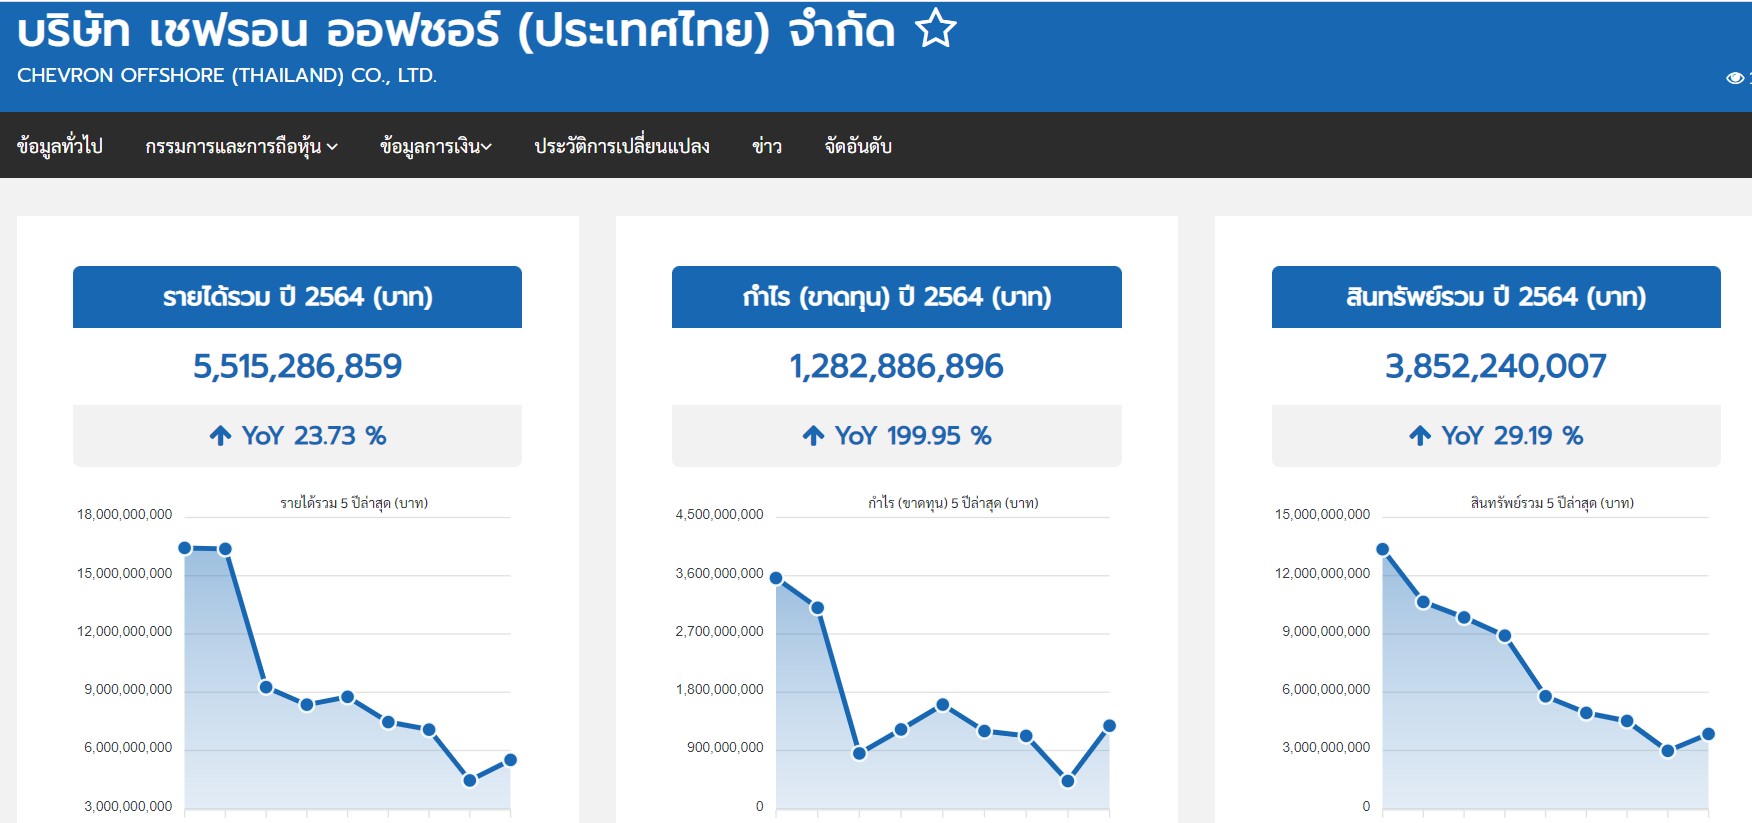The height and width of the screenshot is (823, 1752).
Task: Click the lowest data point in the revenue chart
Action: click(470, 780)
